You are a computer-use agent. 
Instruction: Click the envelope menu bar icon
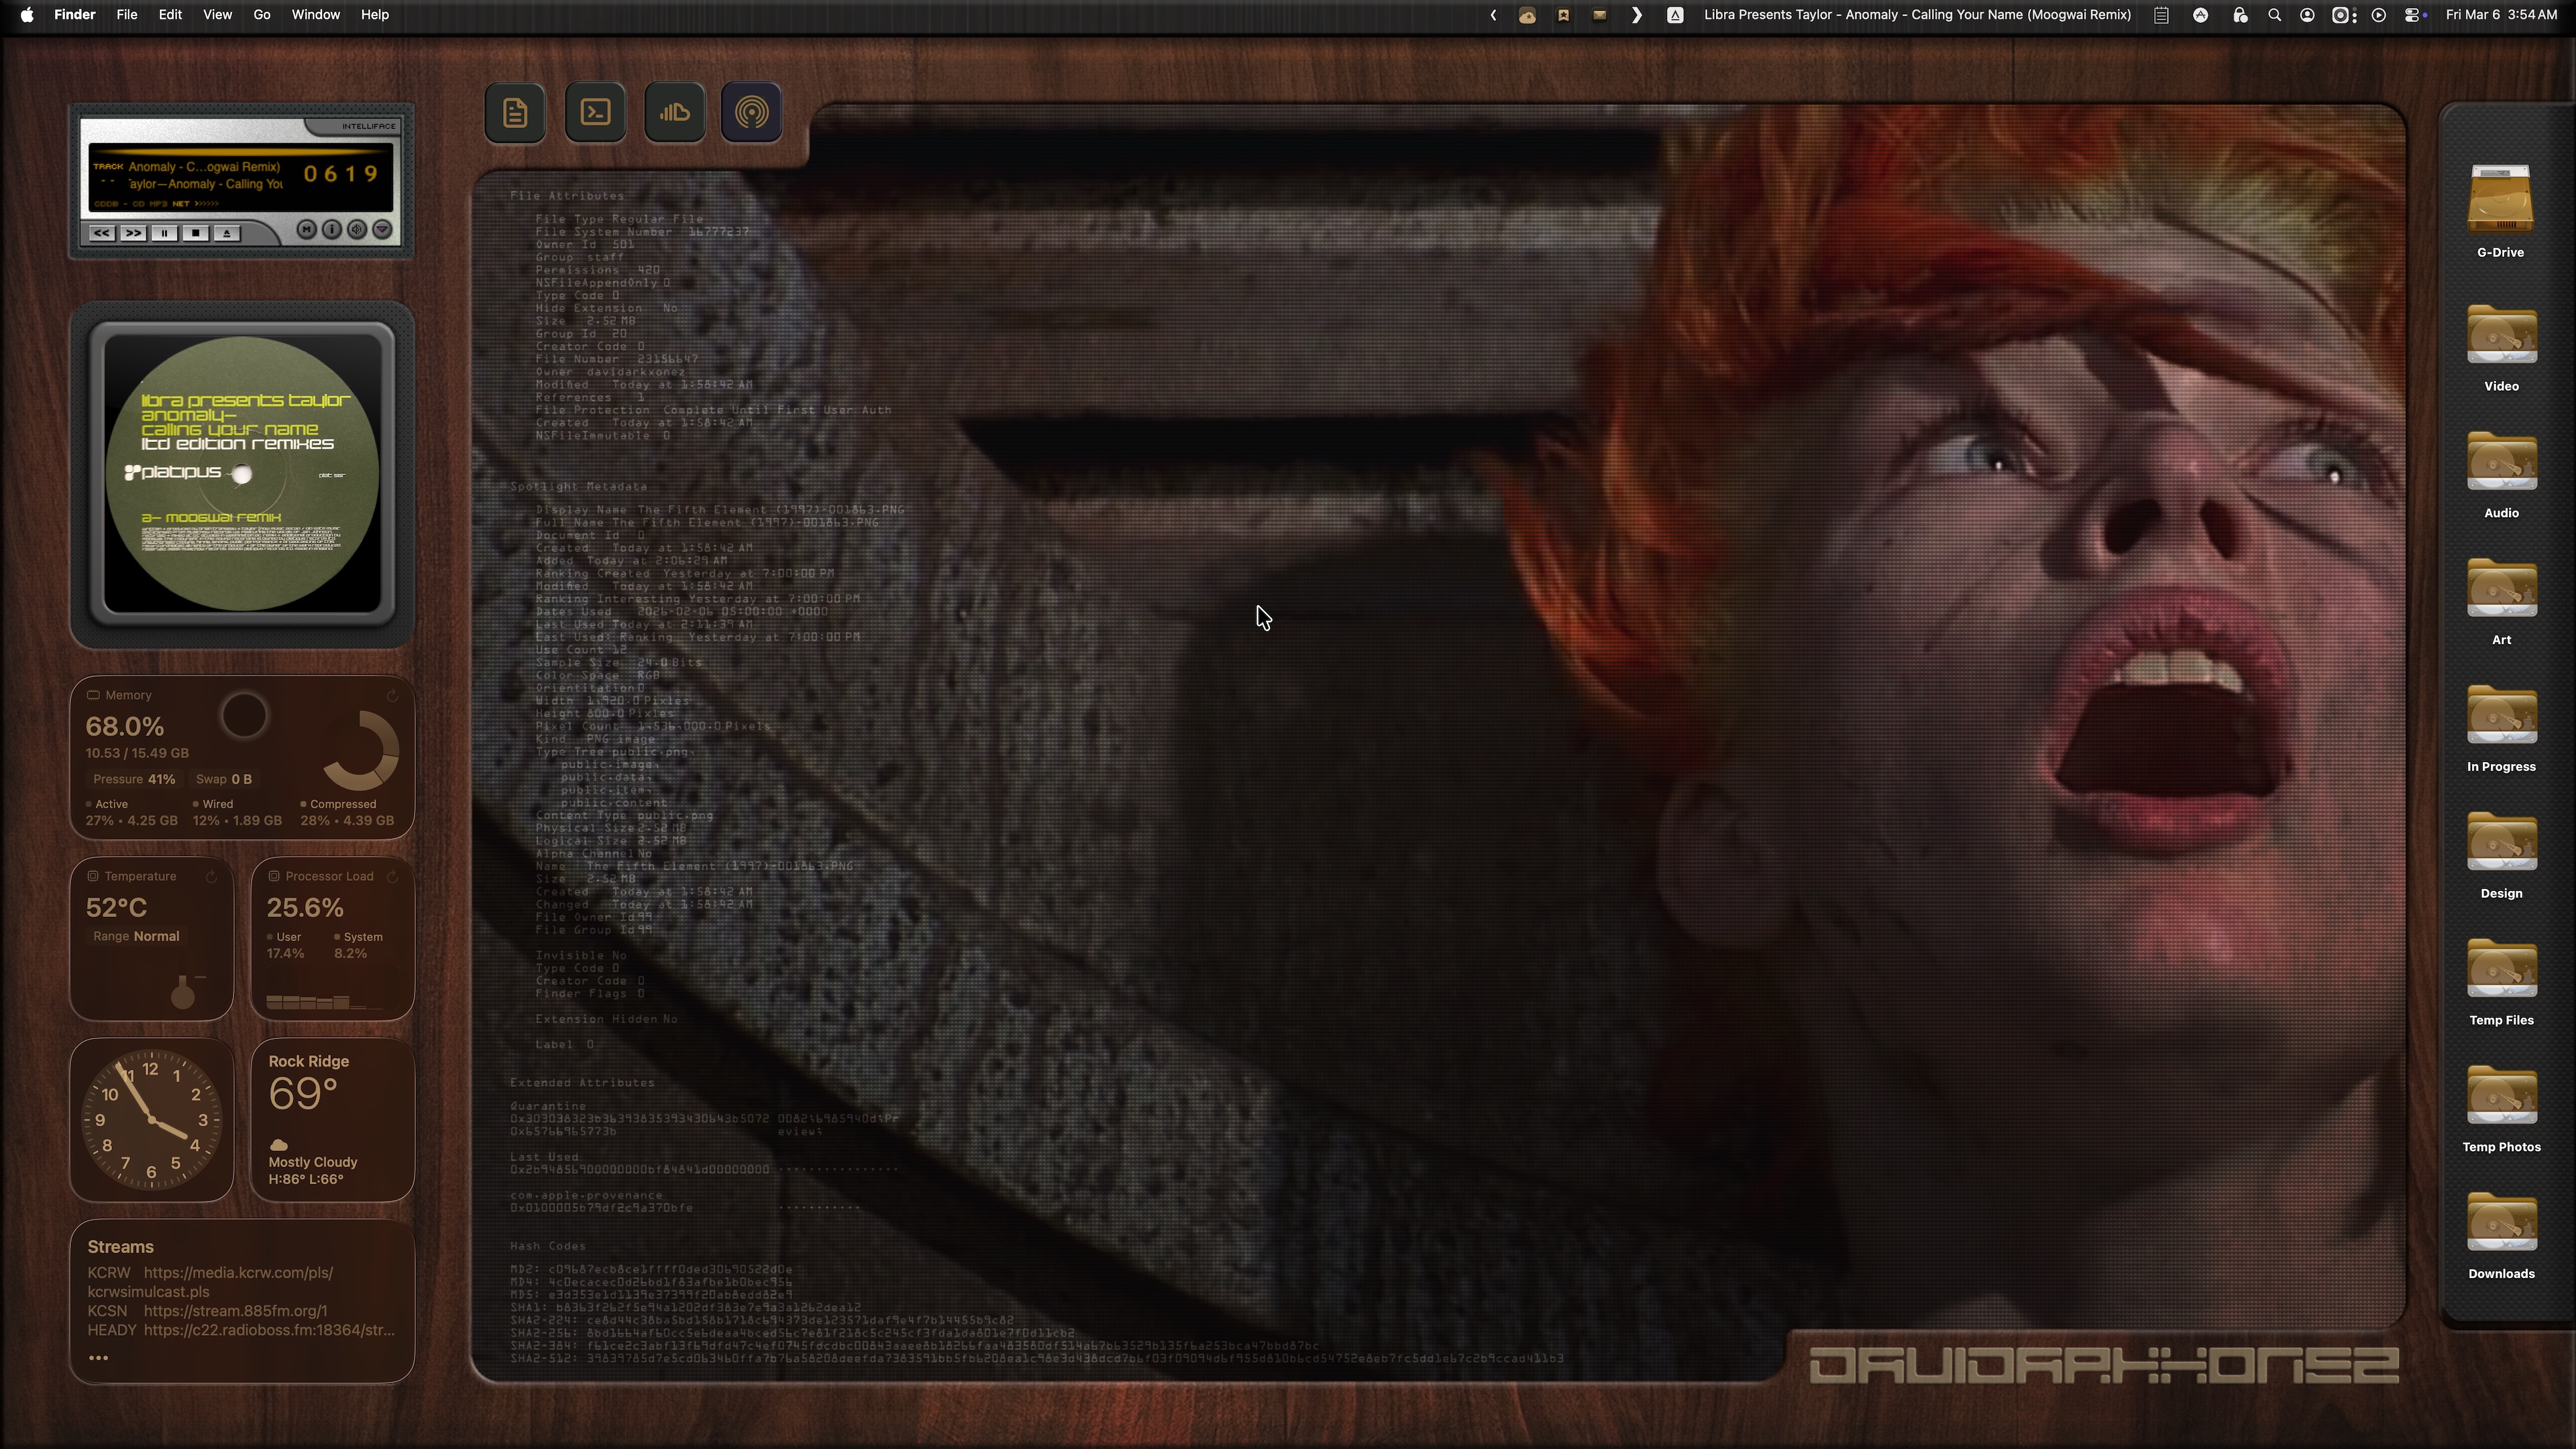coord(1600,15)
